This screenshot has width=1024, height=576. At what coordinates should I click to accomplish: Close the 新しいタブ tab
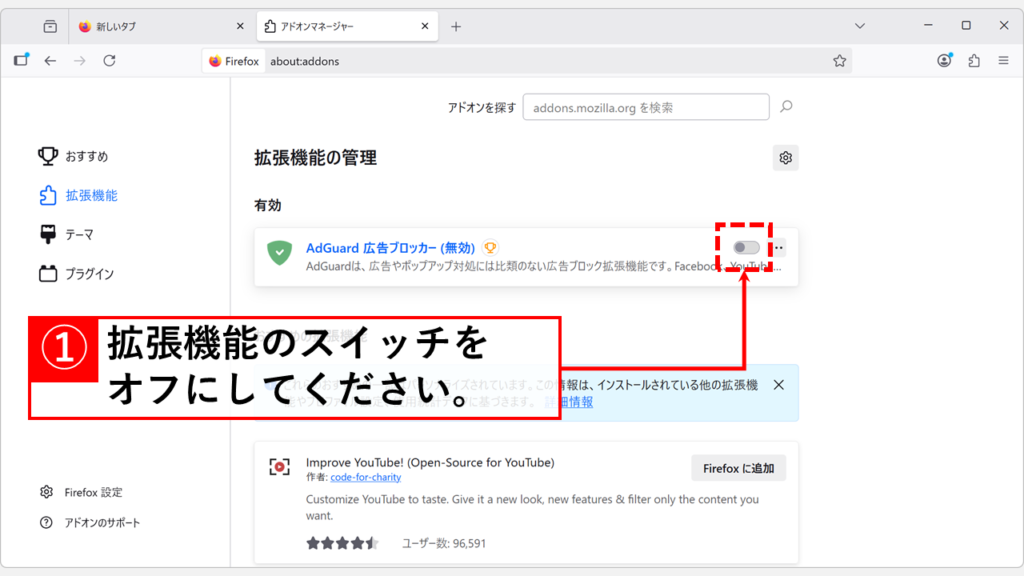[240, 26]
